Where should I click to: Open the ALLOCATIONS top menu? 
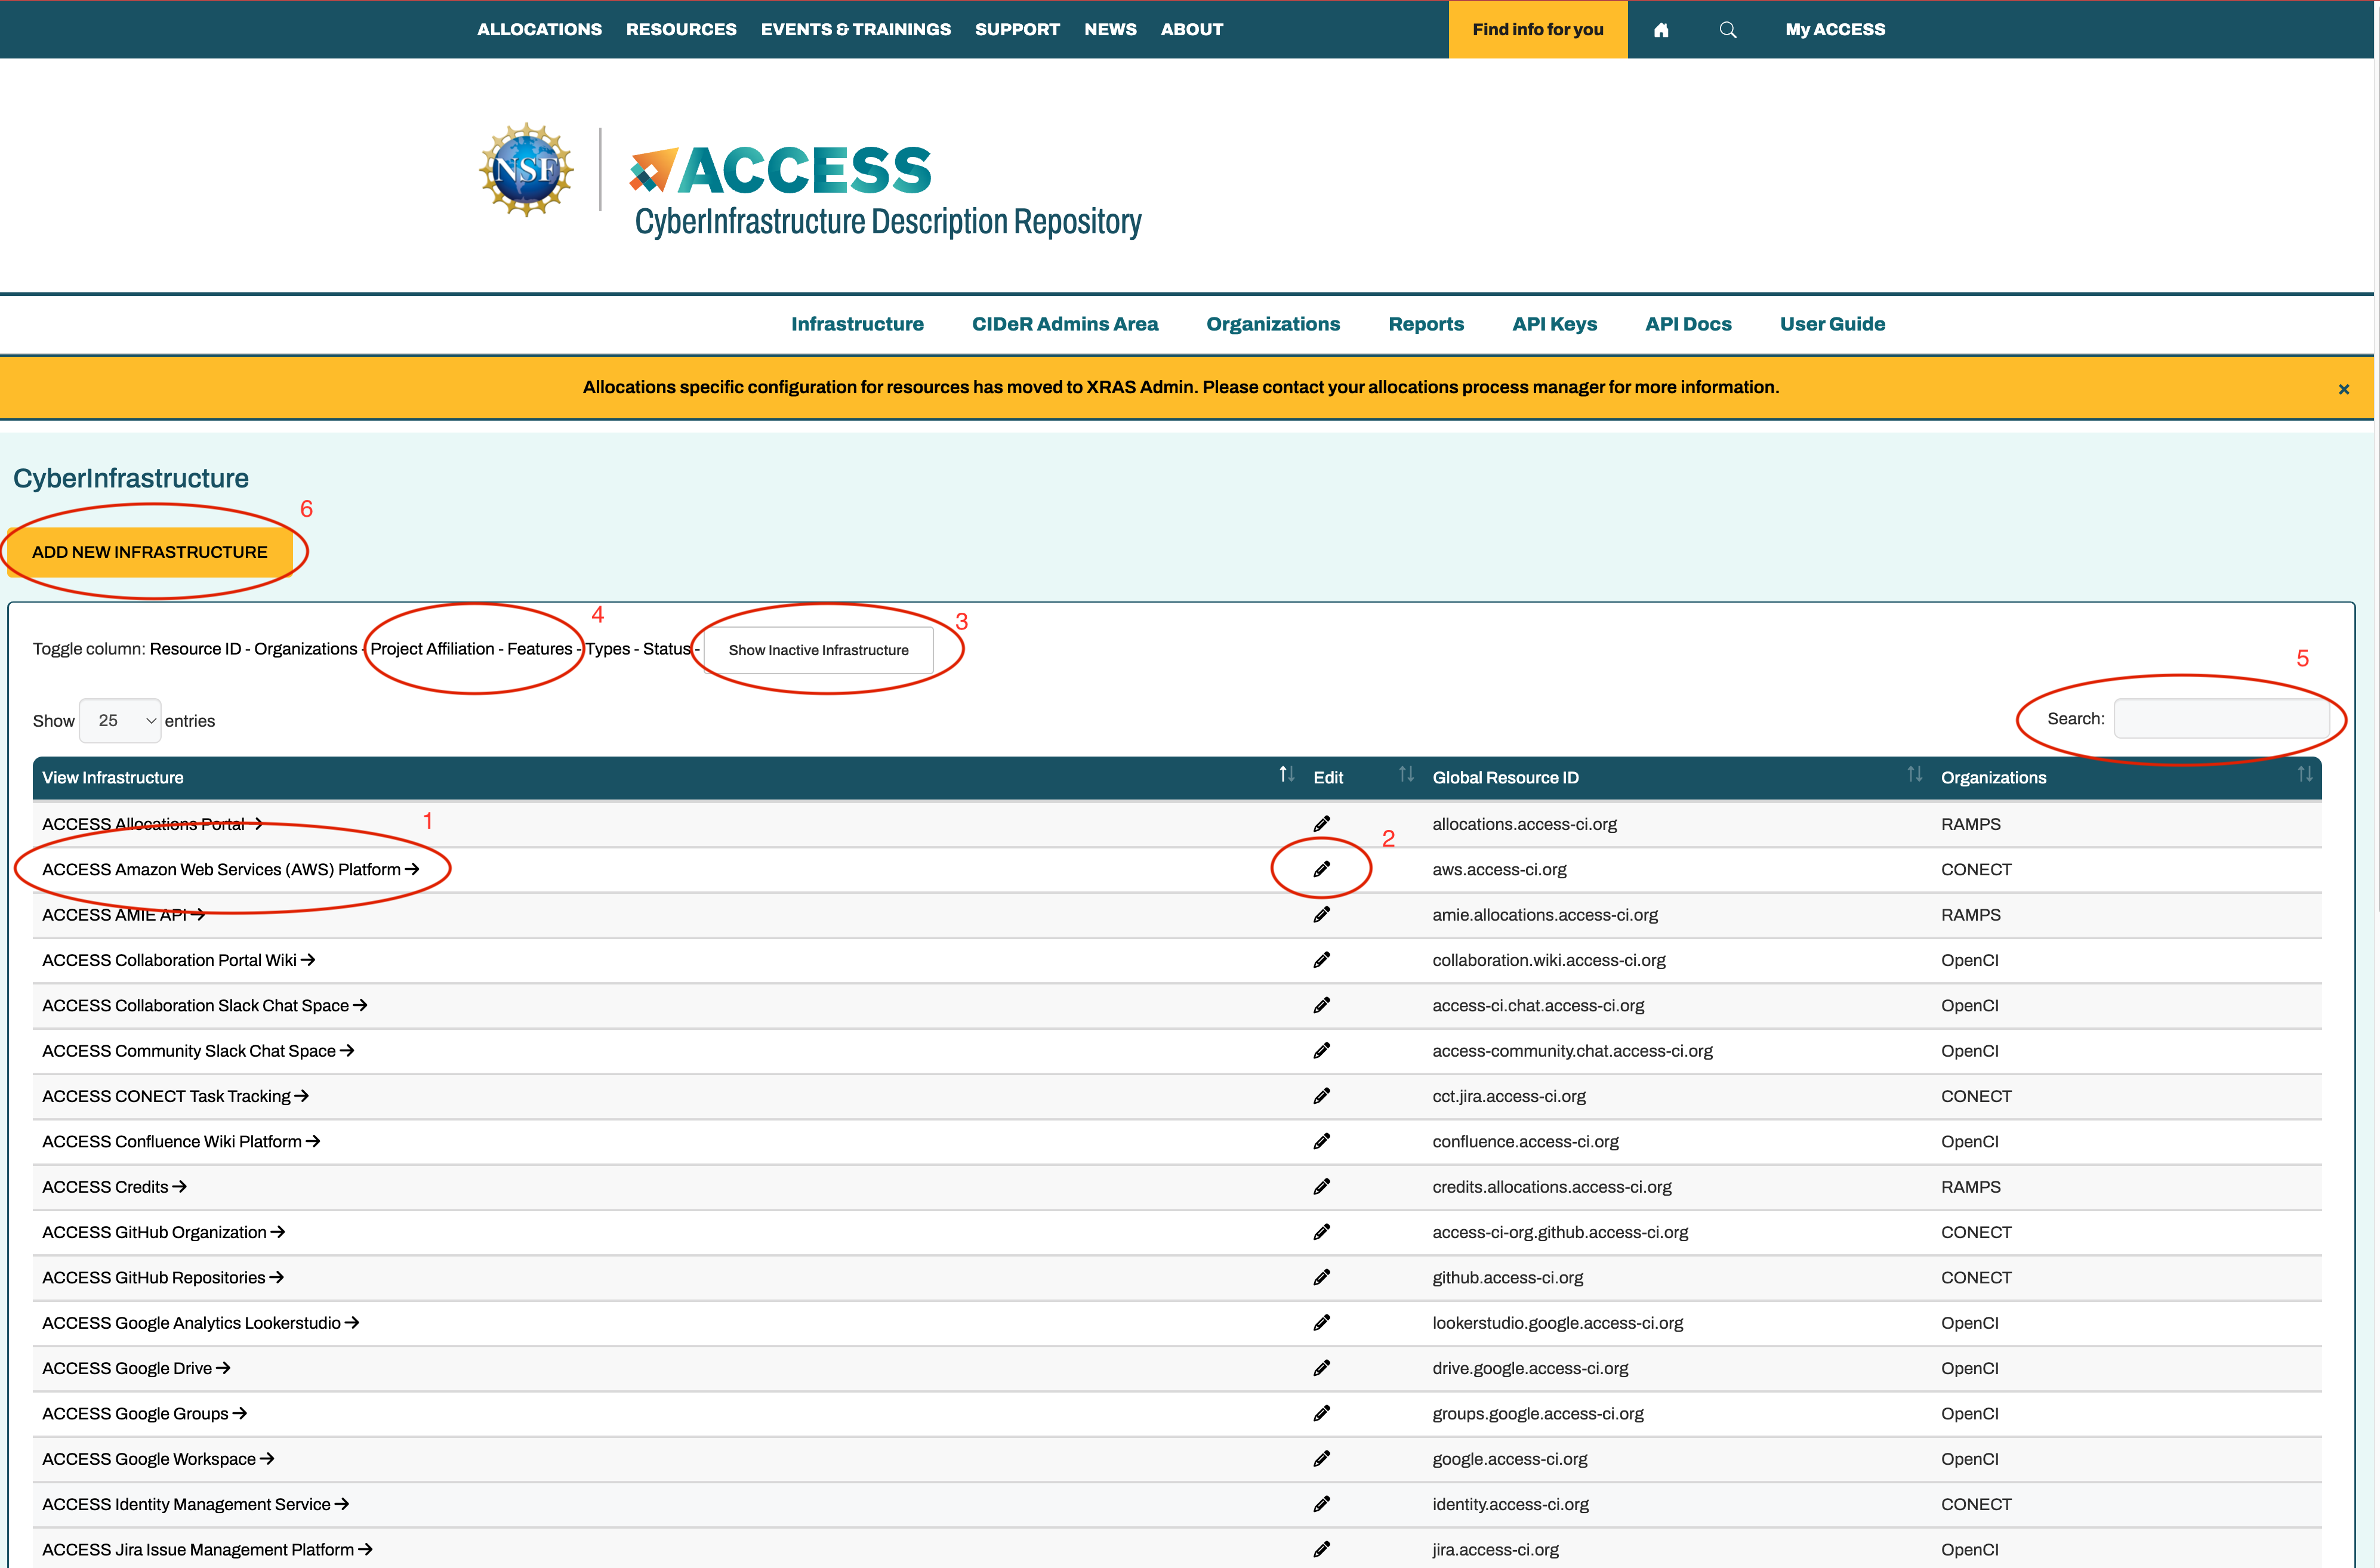point(539,30)
